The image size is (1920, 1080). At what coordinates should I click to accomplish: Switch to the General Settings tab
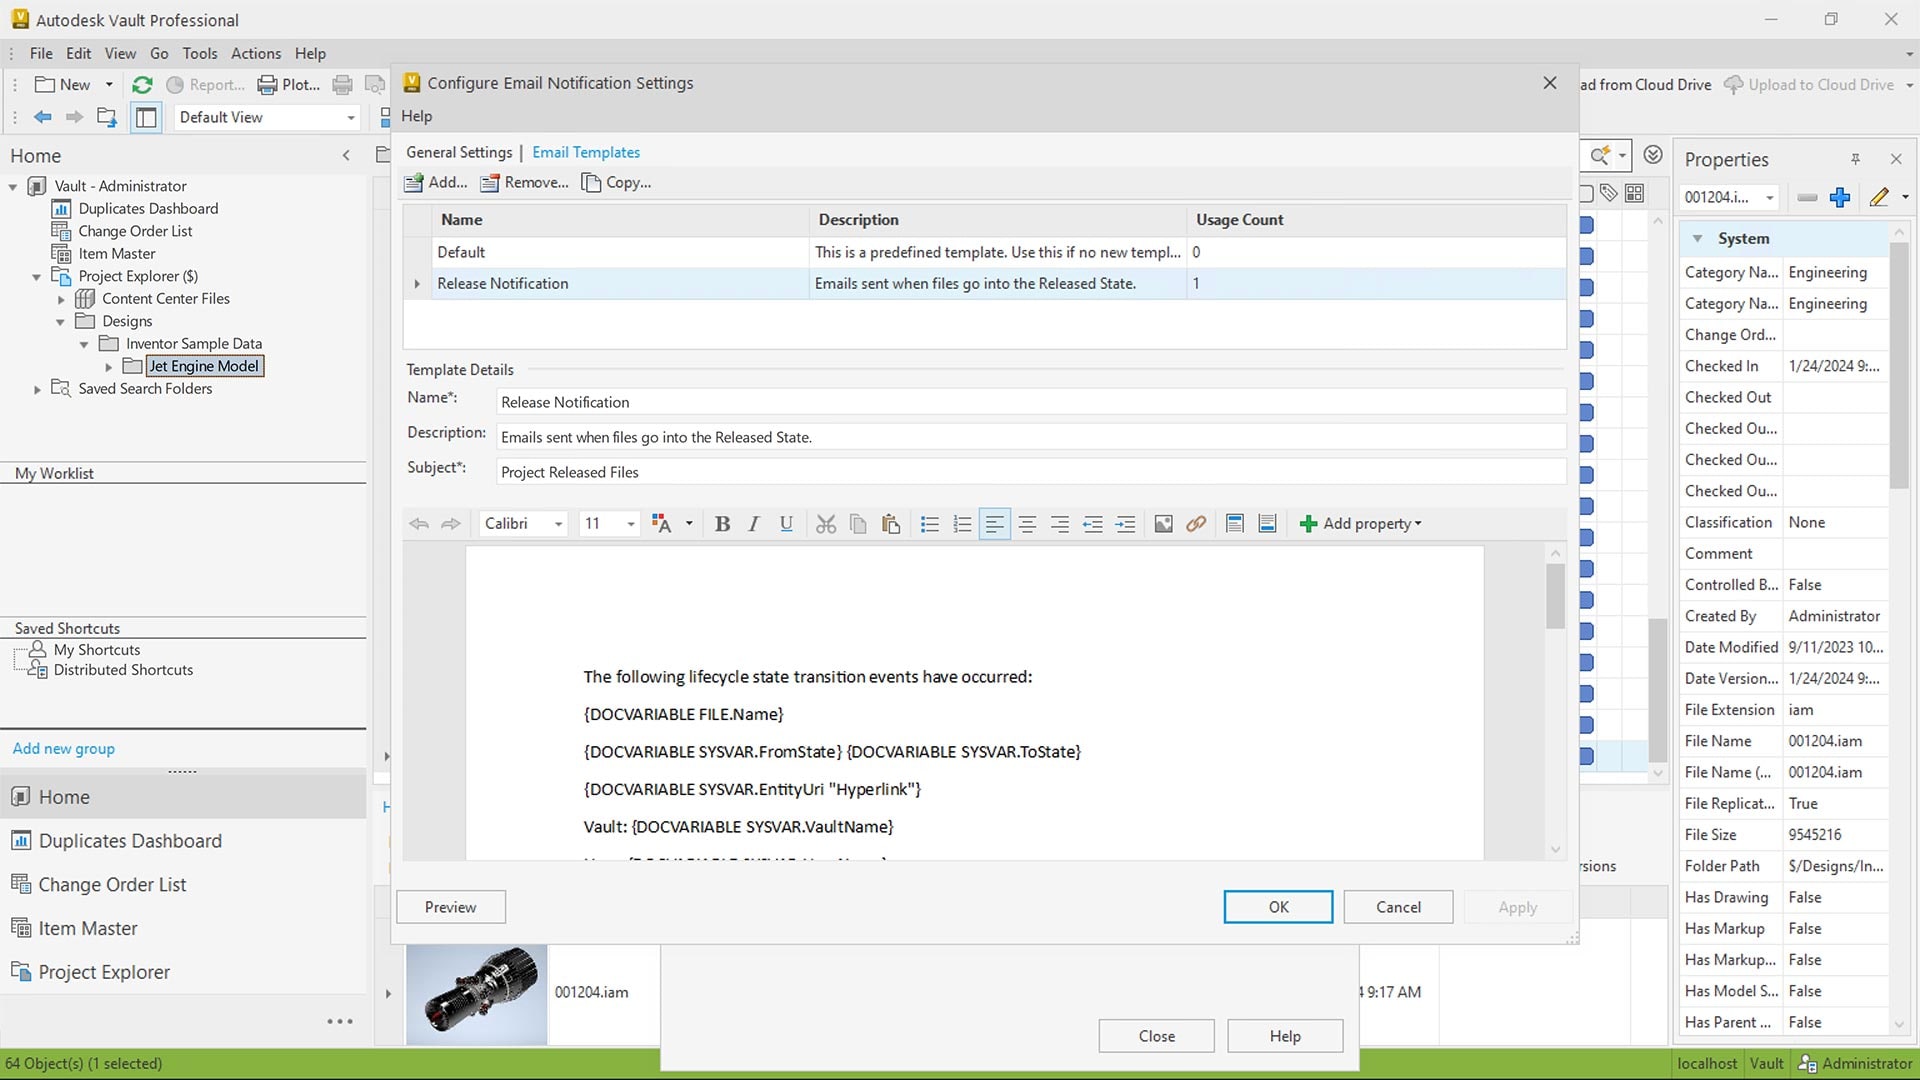[459, 152]
